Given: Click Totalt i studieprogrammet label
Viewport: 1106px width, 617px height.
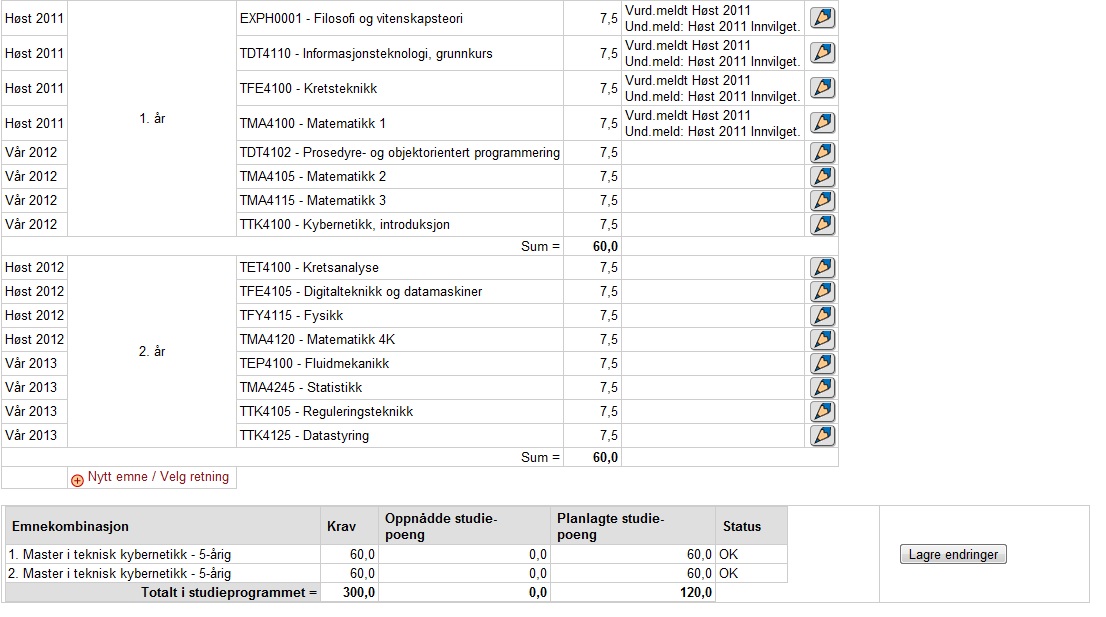Looking at the screenshot, I should [x=229, y=592].
